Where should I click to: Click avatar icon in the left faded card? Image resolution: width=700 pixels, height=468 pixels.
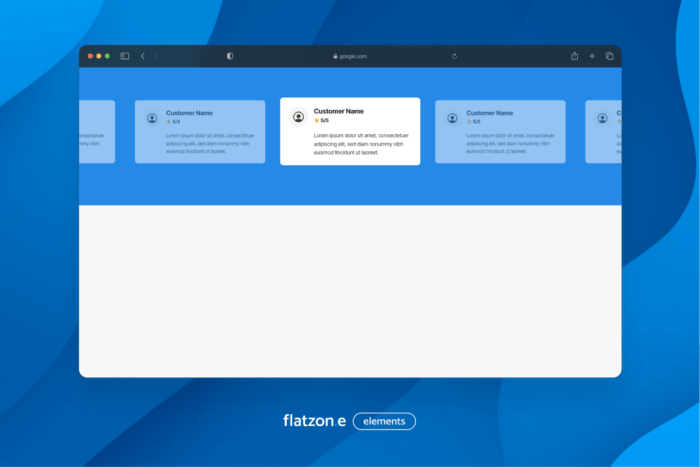tap(152, 118)
